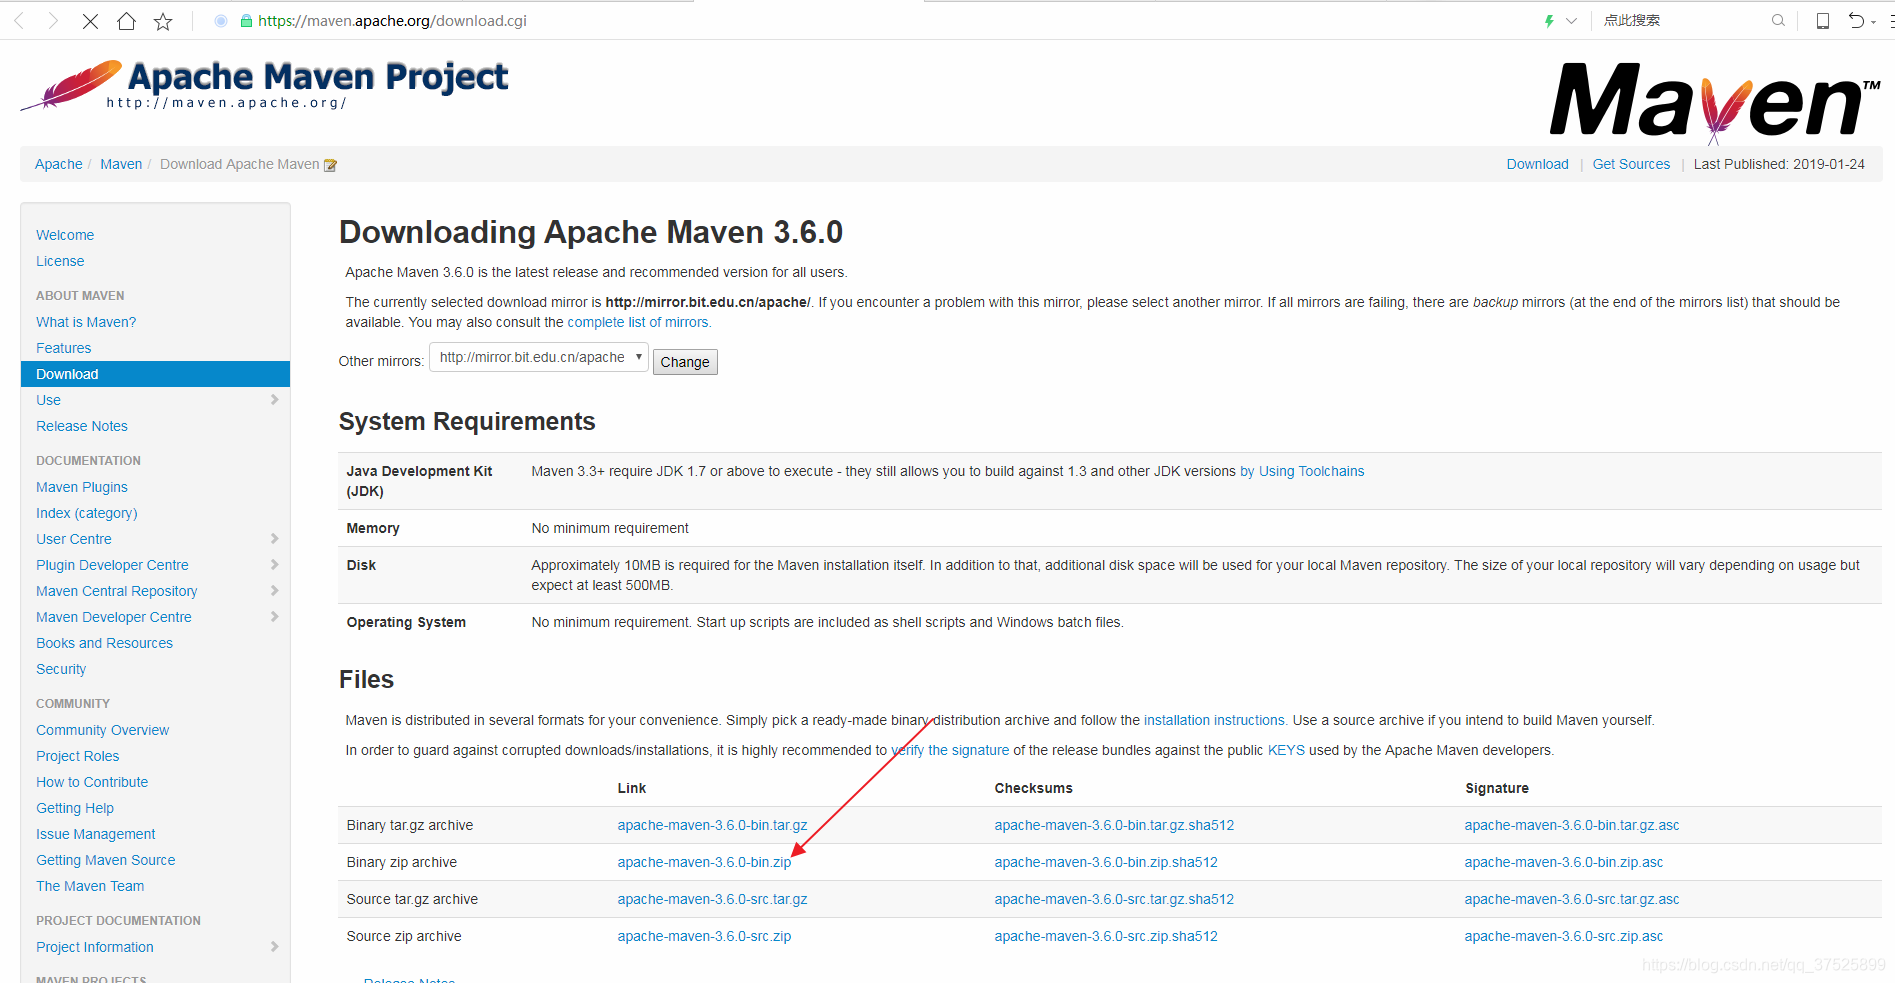Click the mobile device view icon
The height and width of the screenshot is (983, 1895).
tap(1823, 20)
